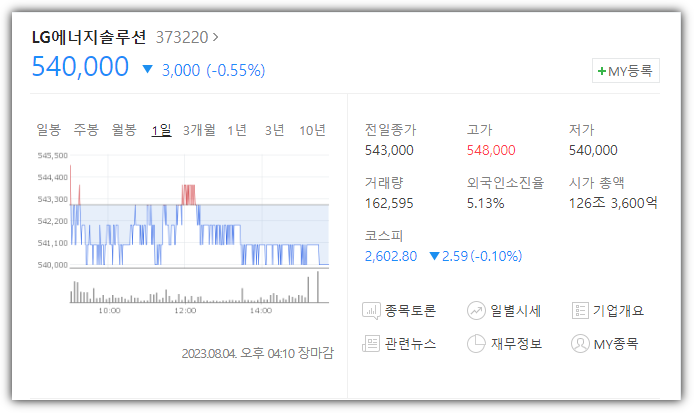
Task: Click the intraday price line chart
Action: (199, 212)
